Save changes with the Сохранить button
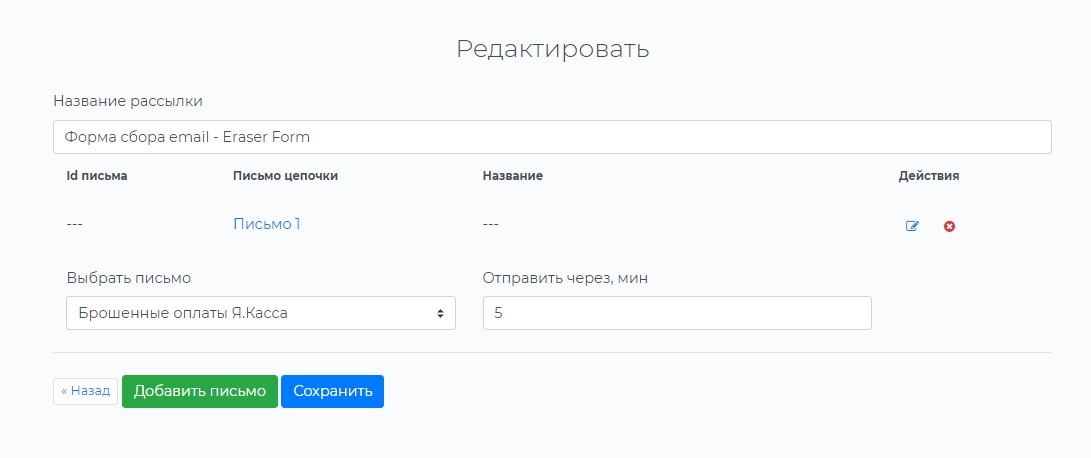The width and height of the screenshot is (1091, 458). (x=332, y=391)
